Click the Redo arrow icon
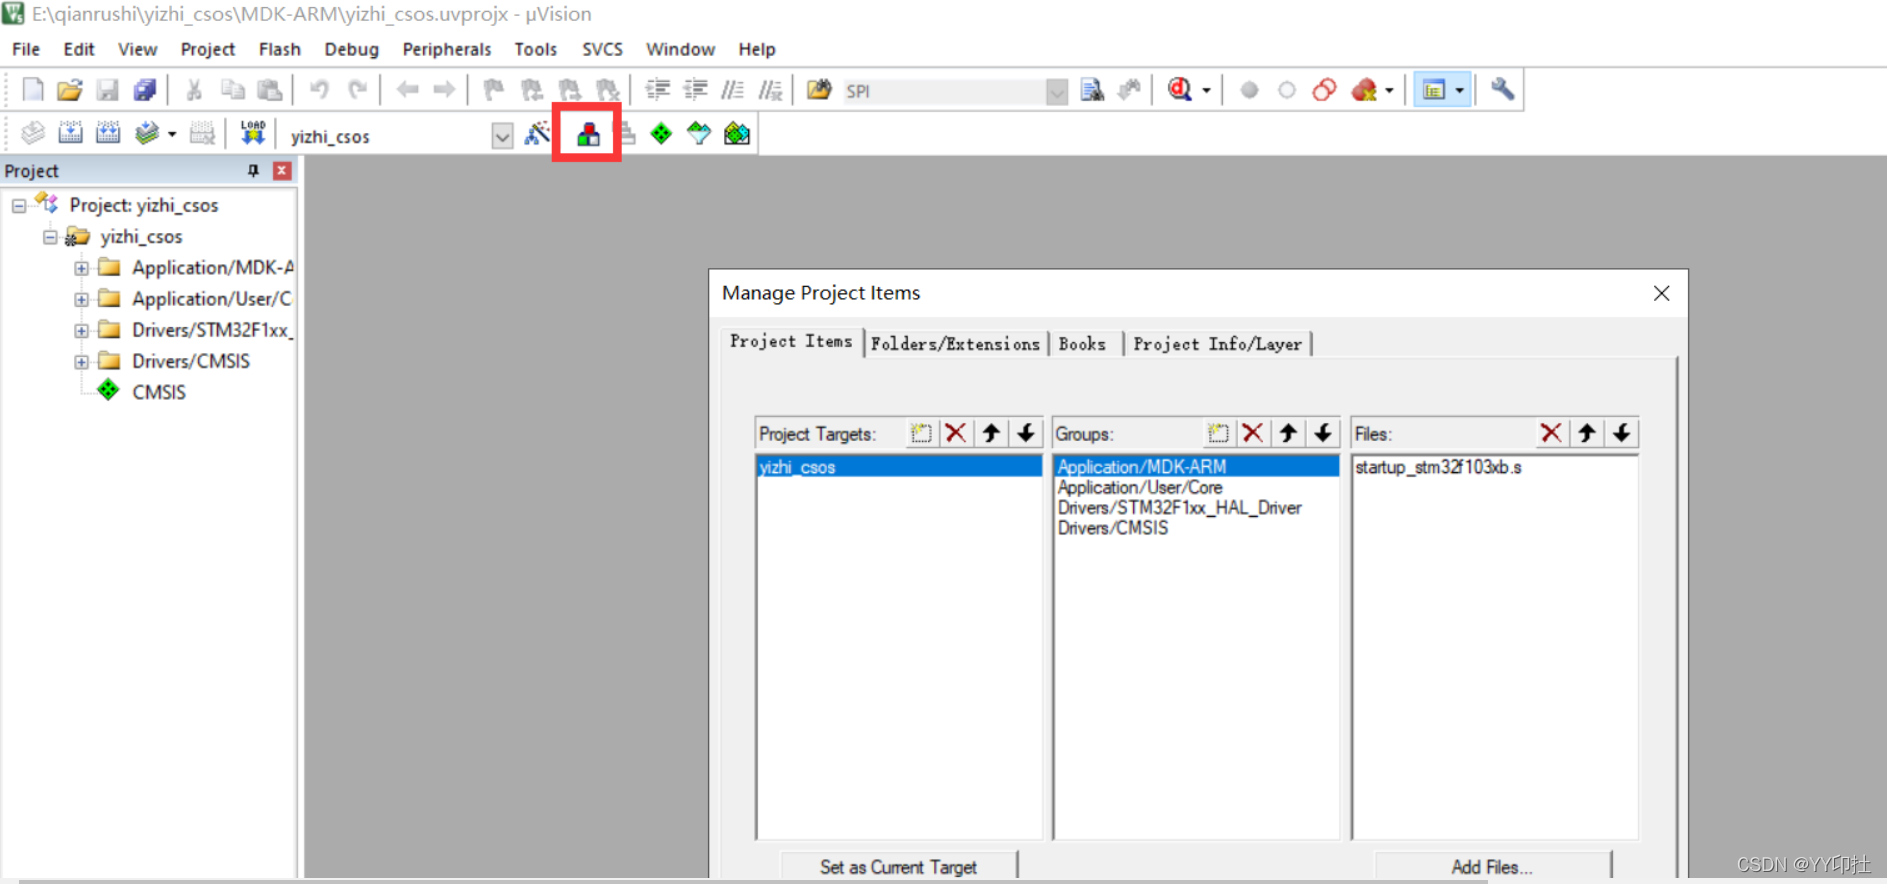 (x=357, y=90)
